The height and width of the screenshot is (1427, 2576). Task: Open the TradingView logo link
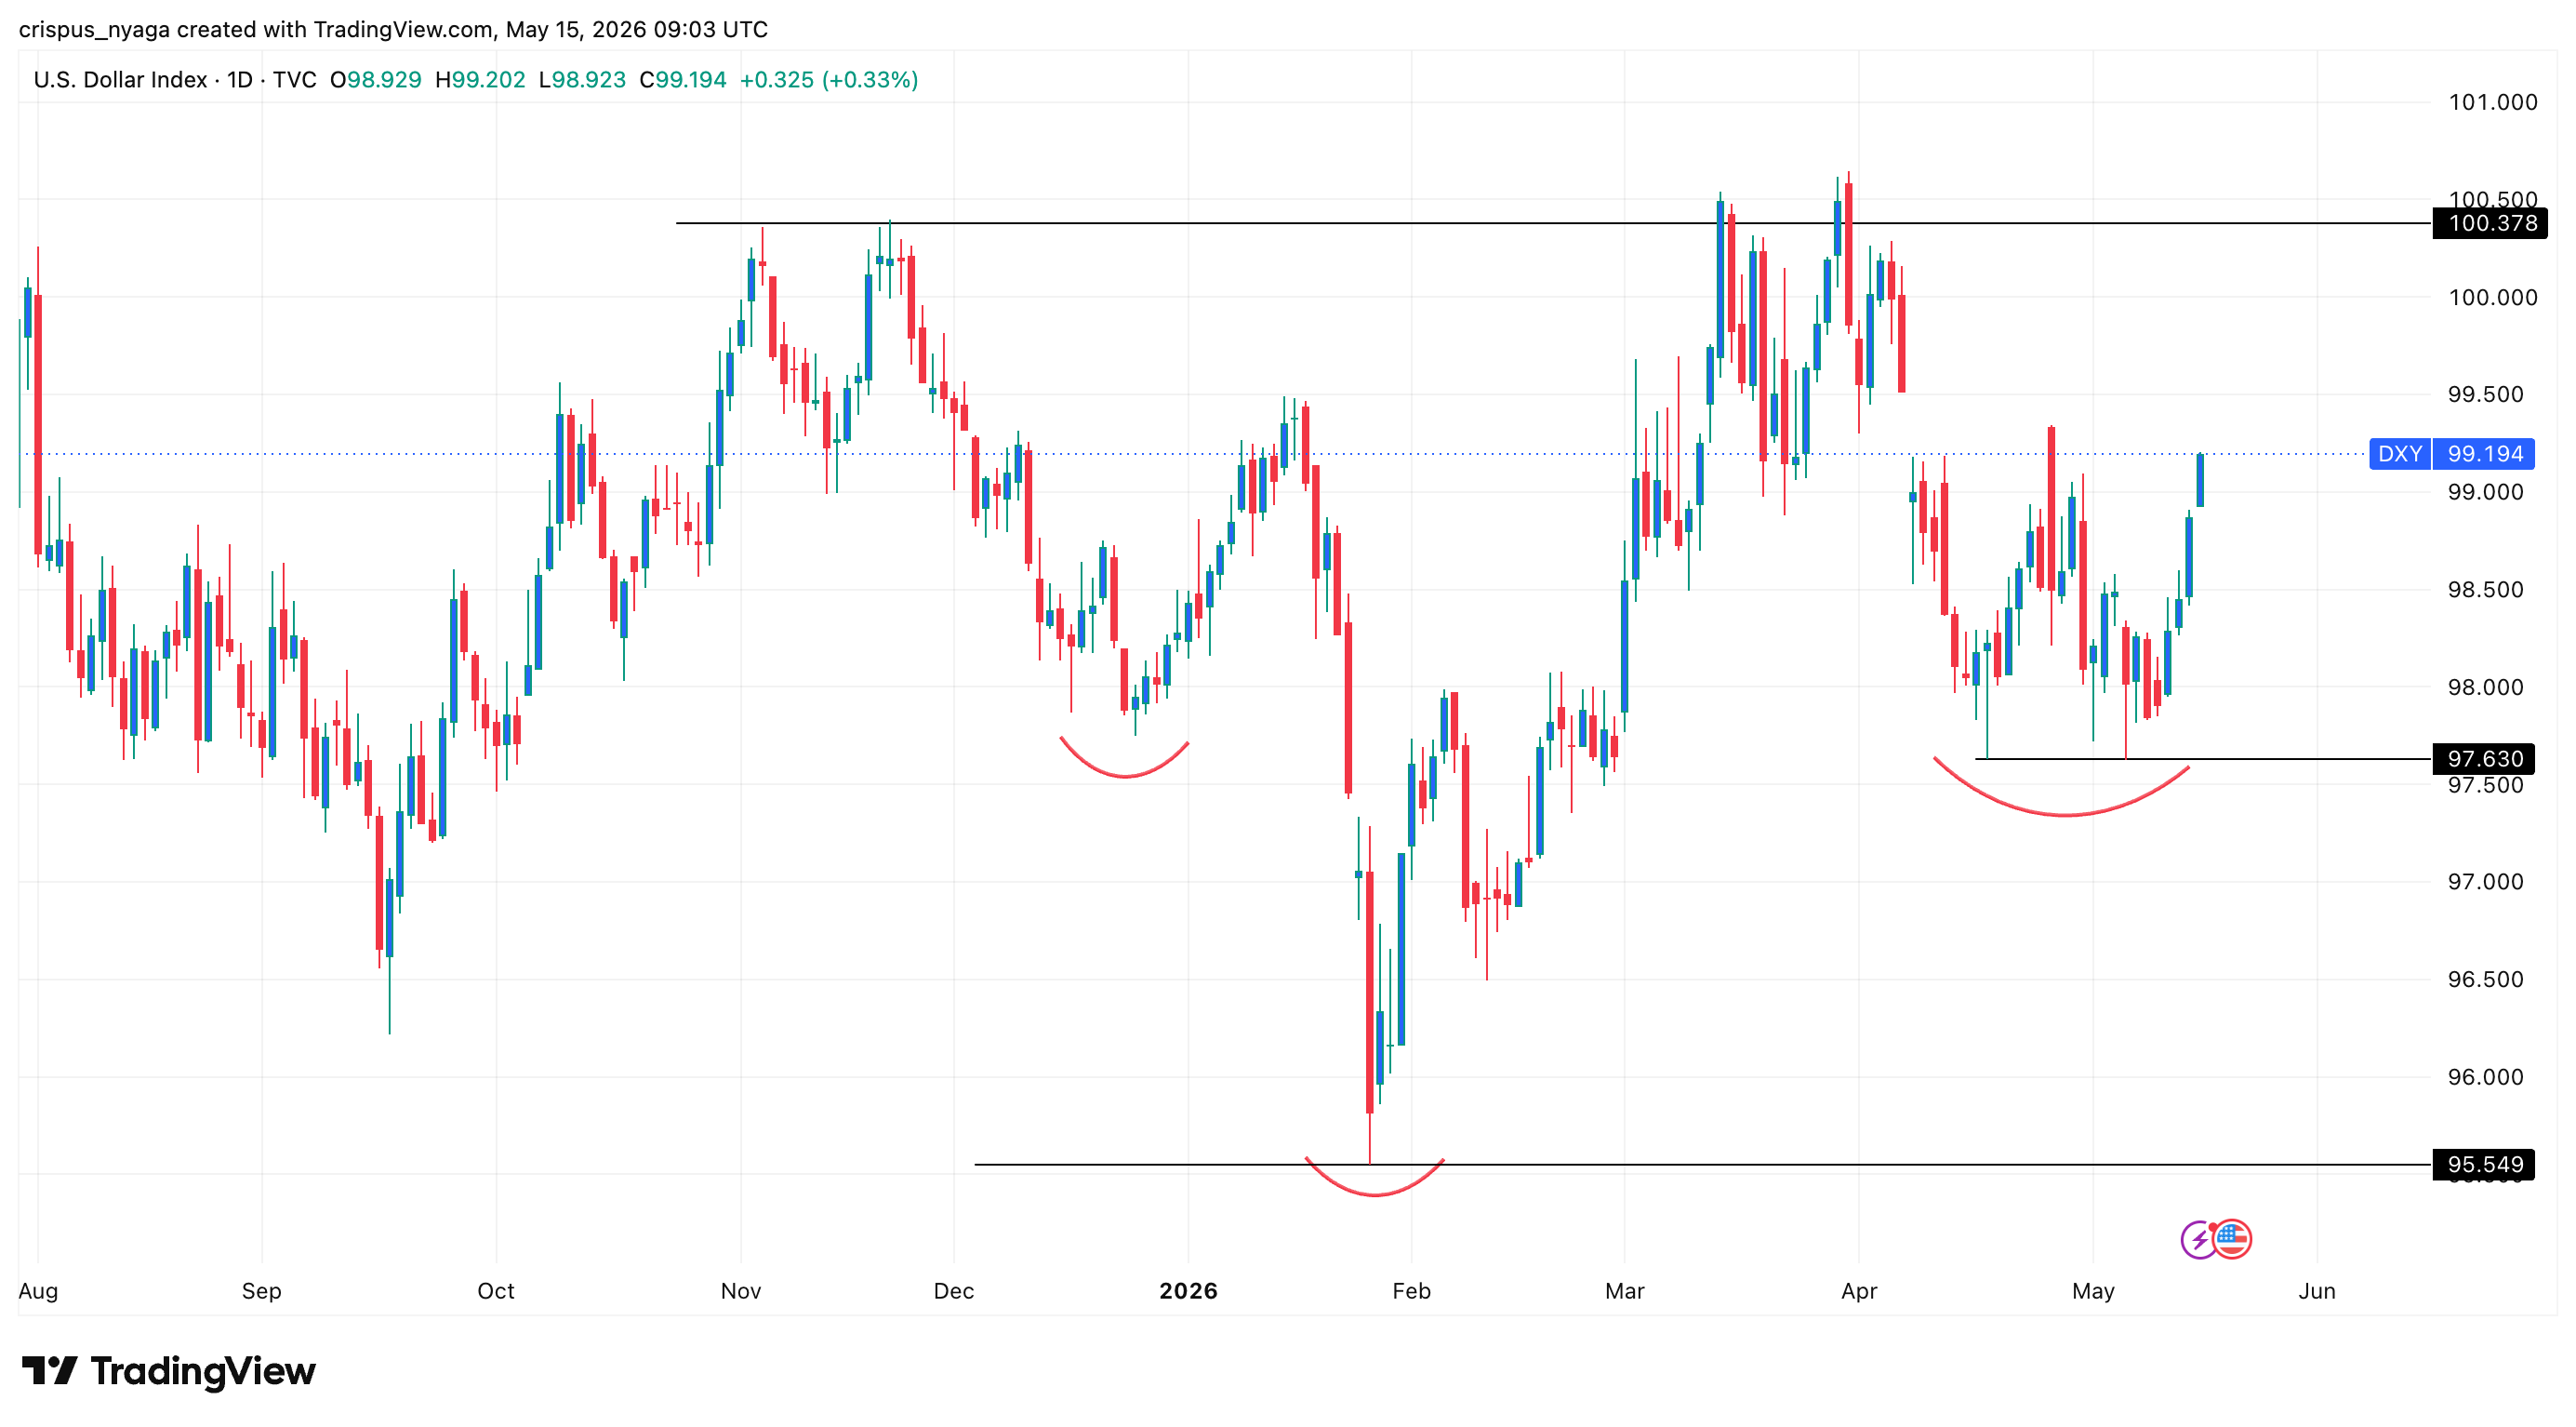168,1370
